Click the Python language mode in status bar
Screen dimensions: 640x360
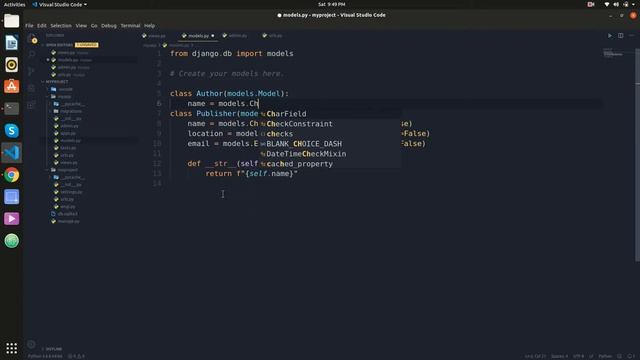pyautogui.click(x=605, y=356)
